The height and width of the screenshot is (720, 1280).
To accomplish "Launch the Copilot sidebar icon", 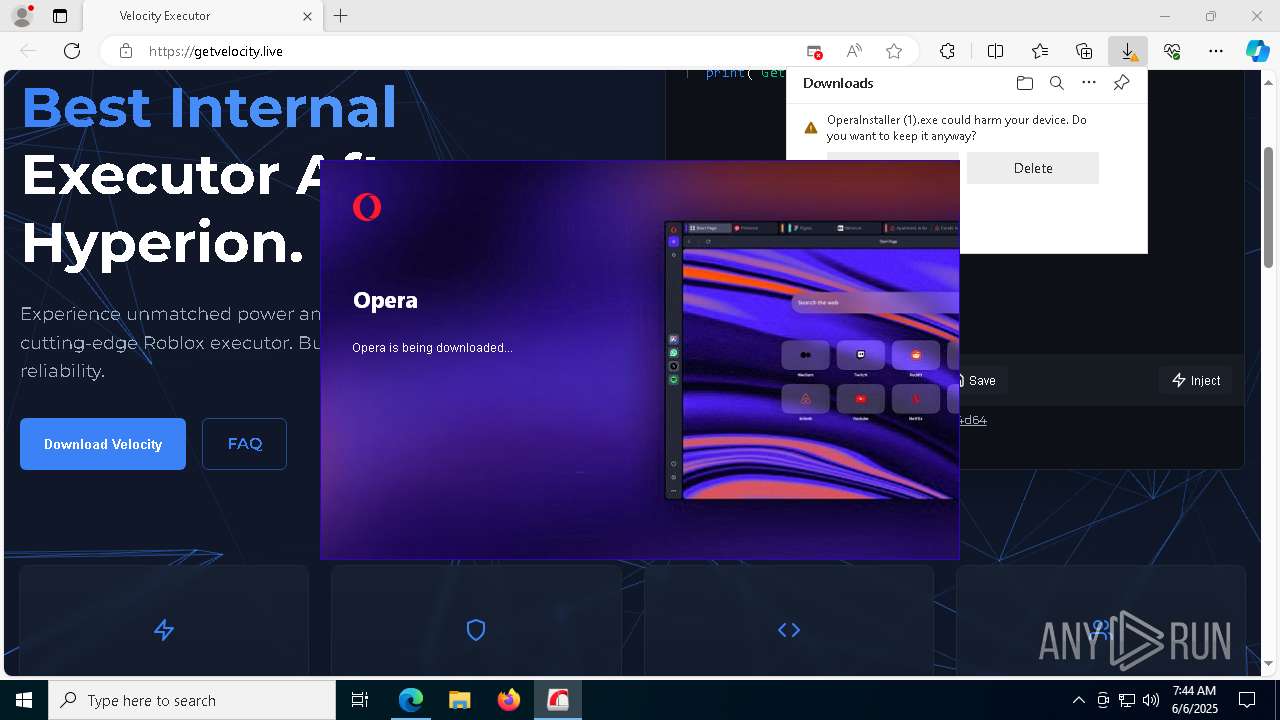I will 1257,51.
